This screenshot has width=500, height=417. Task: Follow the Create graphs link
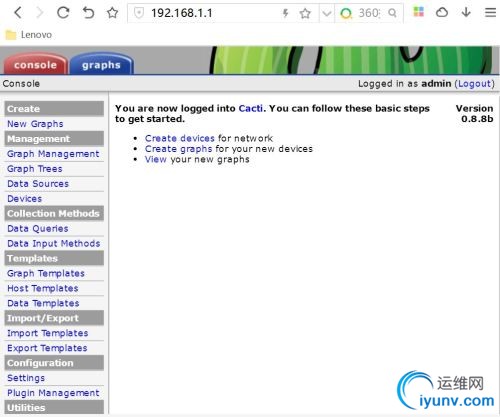coord(178,149)
